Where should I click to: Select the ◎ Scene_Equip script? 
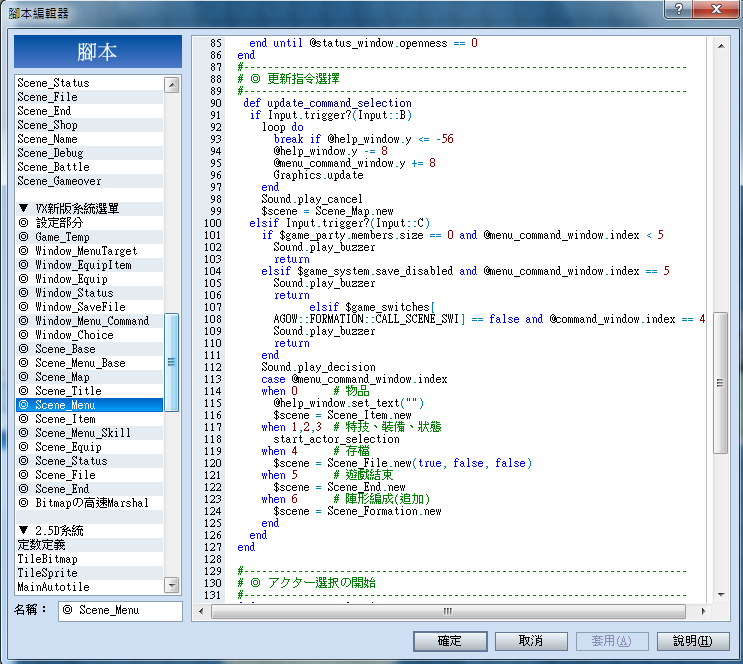click(x=90, y=447)
